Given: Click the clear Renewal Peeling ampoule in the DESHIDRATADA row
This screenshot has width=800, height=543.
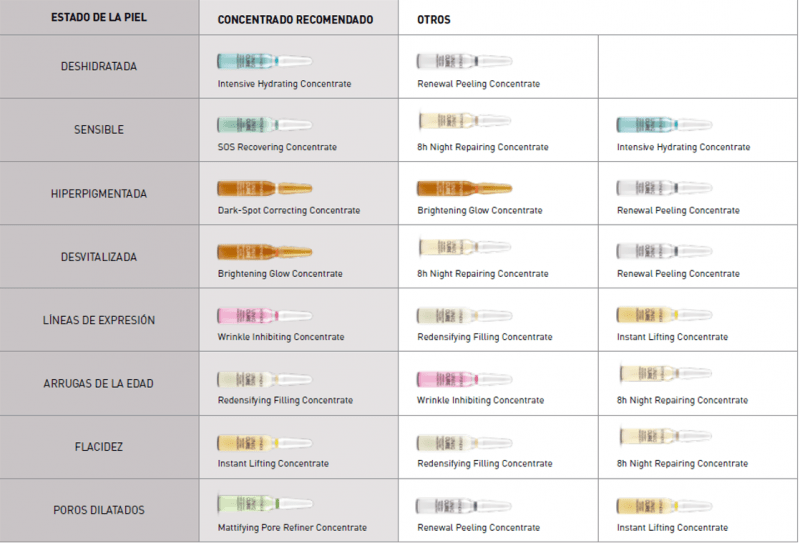Looking at the screenshot, I should point(464,61).
